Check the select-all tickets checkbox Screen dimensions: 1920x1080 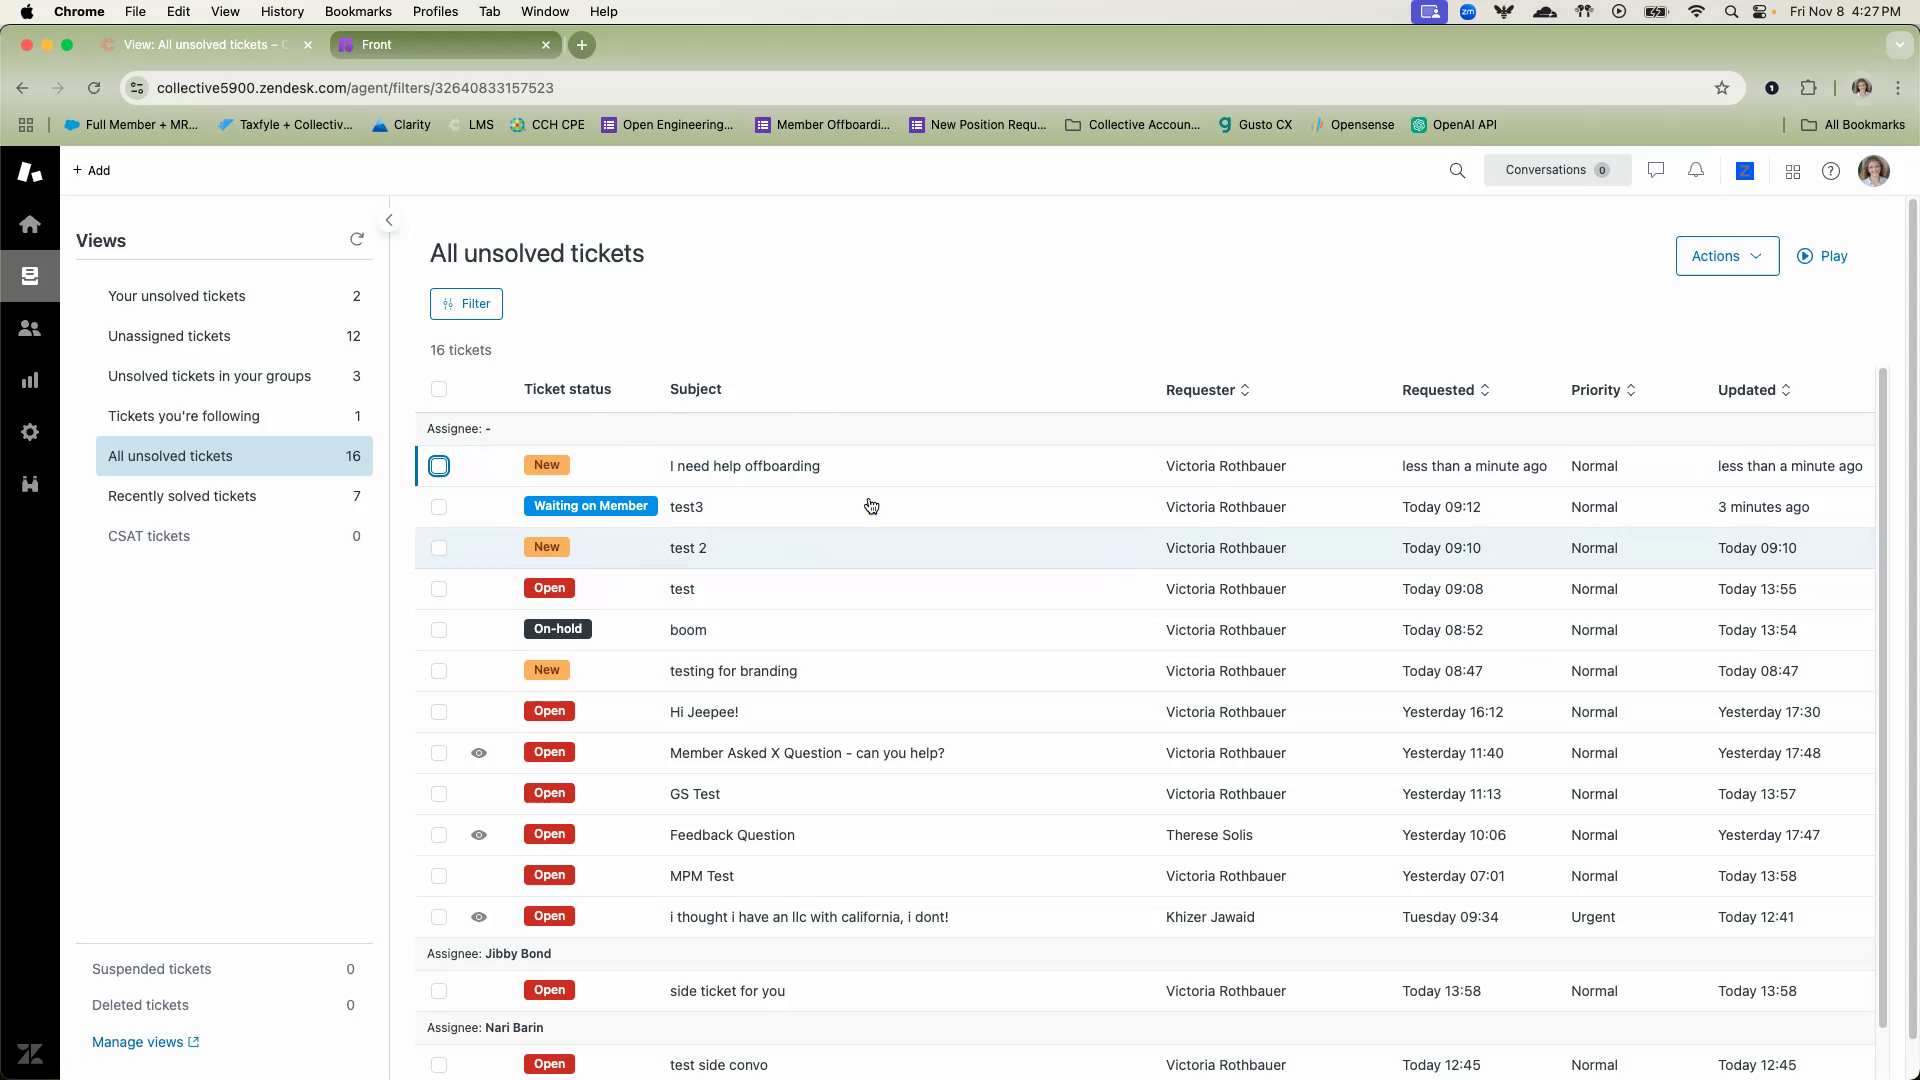pyautogui.click(x=439, y=389)
